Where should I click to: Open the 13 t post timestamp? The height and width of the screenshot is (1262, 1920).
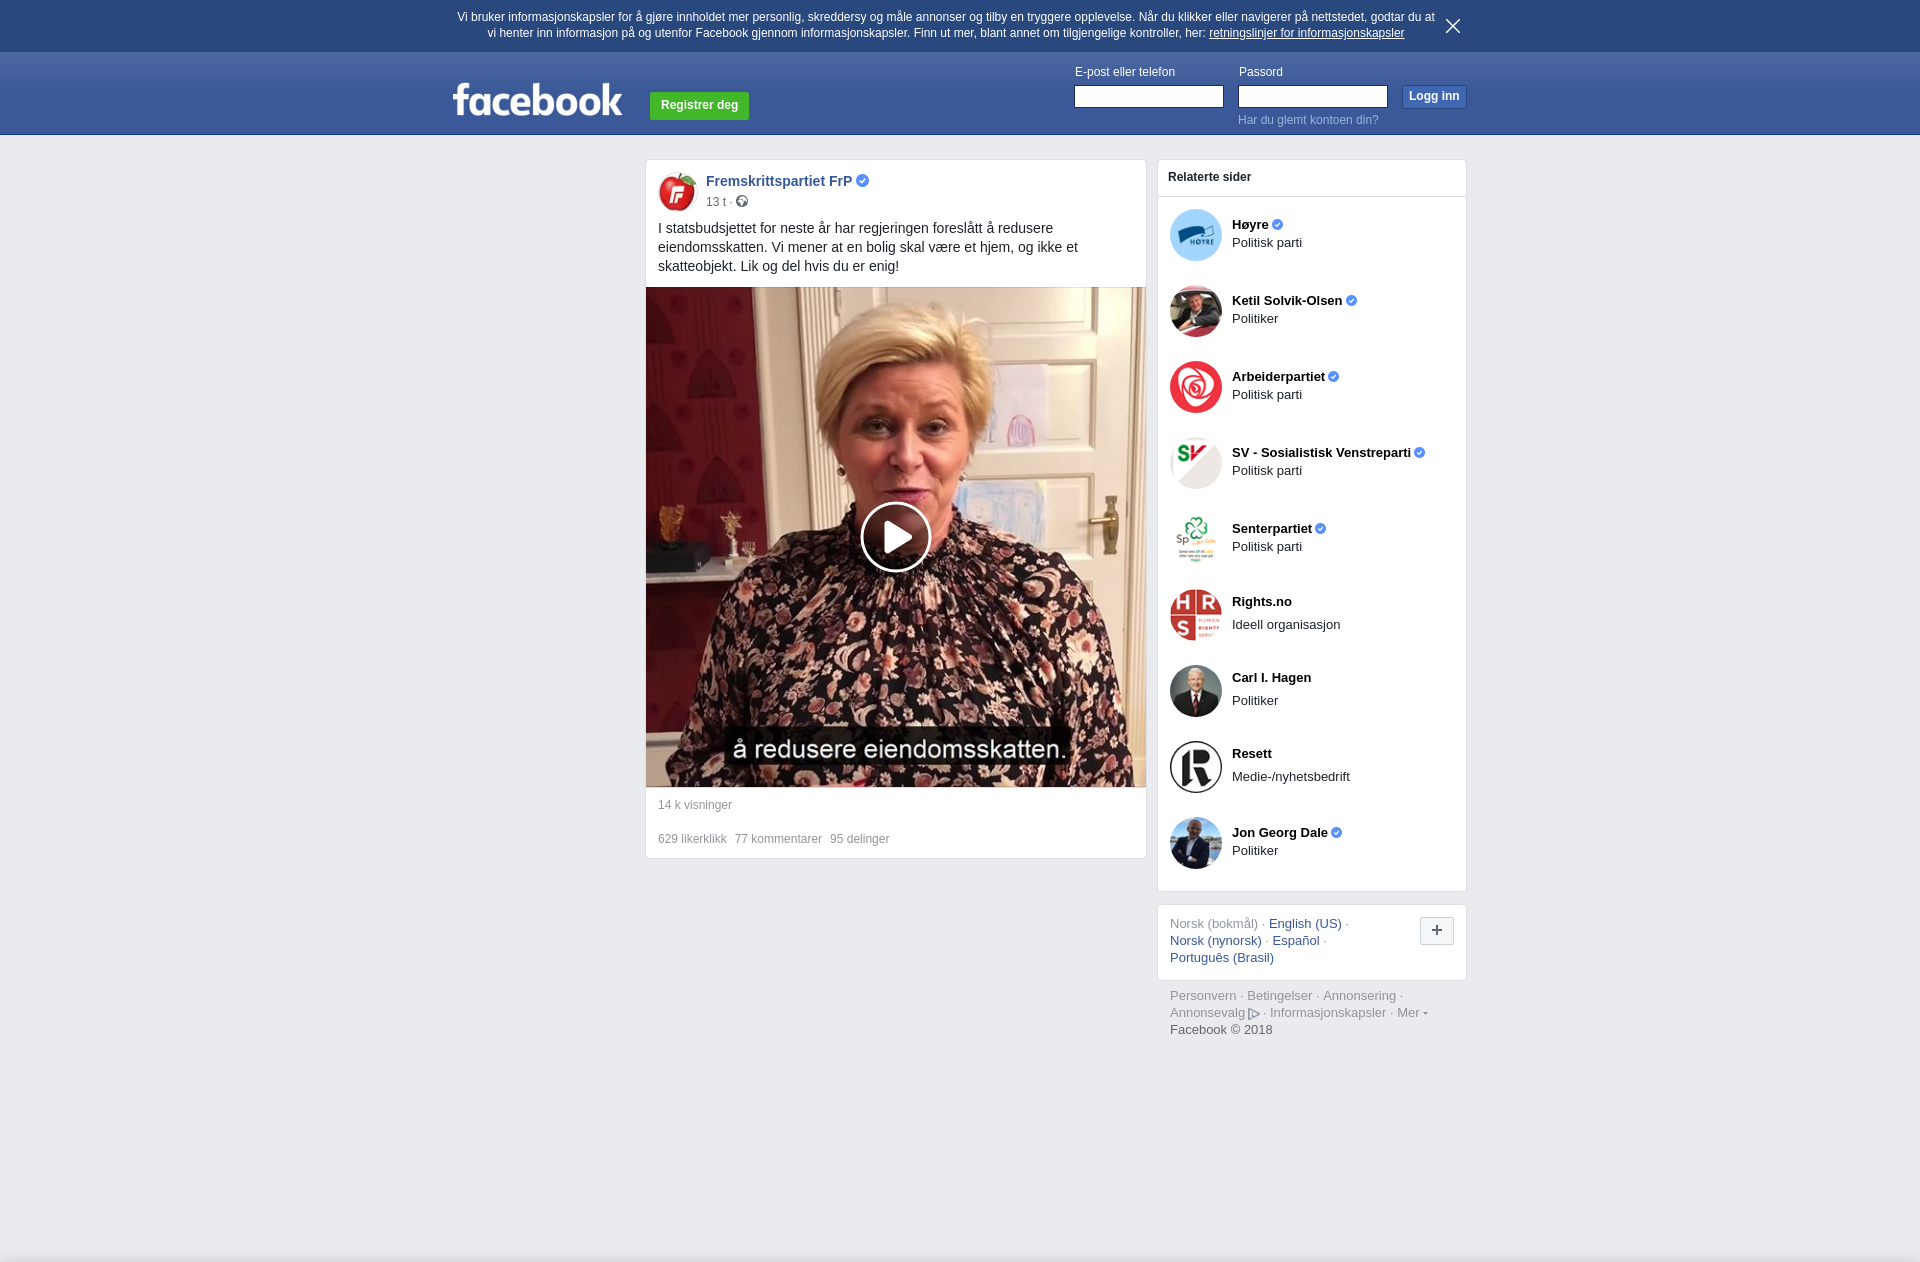[716, 202]
